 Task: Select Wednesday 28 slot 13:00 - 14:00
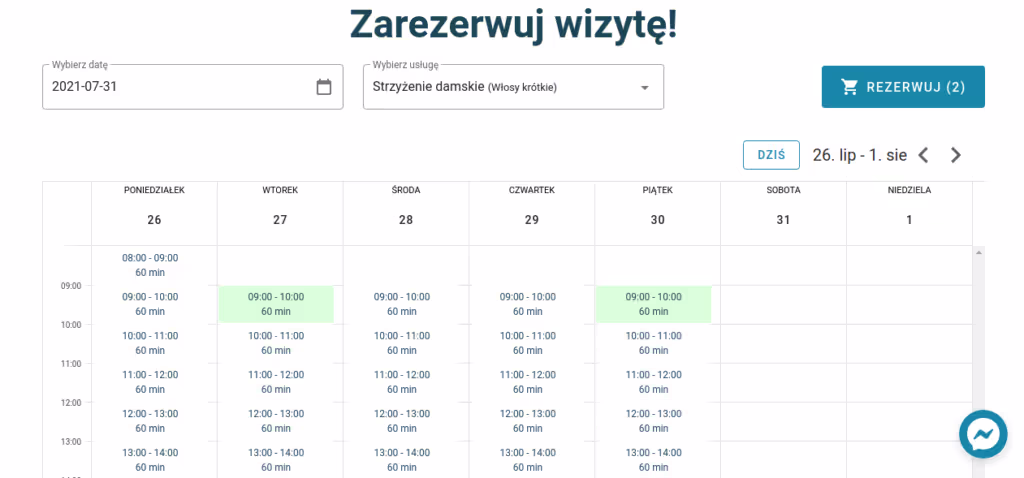[402, 460]
